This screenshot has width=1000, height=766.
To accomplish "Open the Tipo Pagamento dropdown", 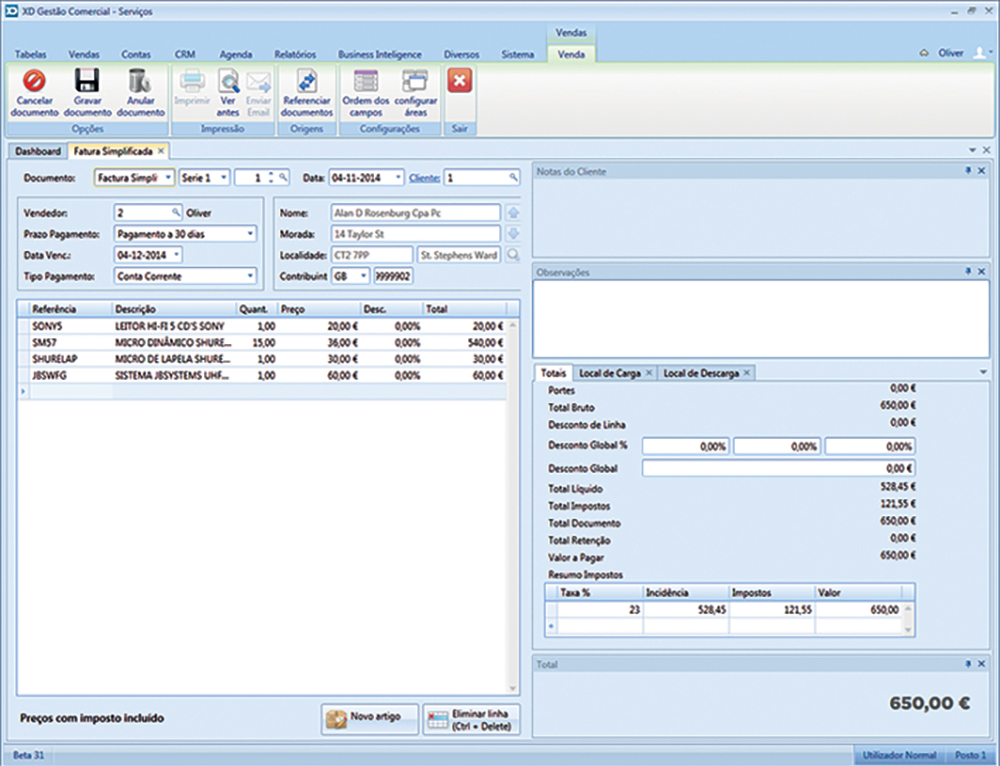I will click(250, 276).
